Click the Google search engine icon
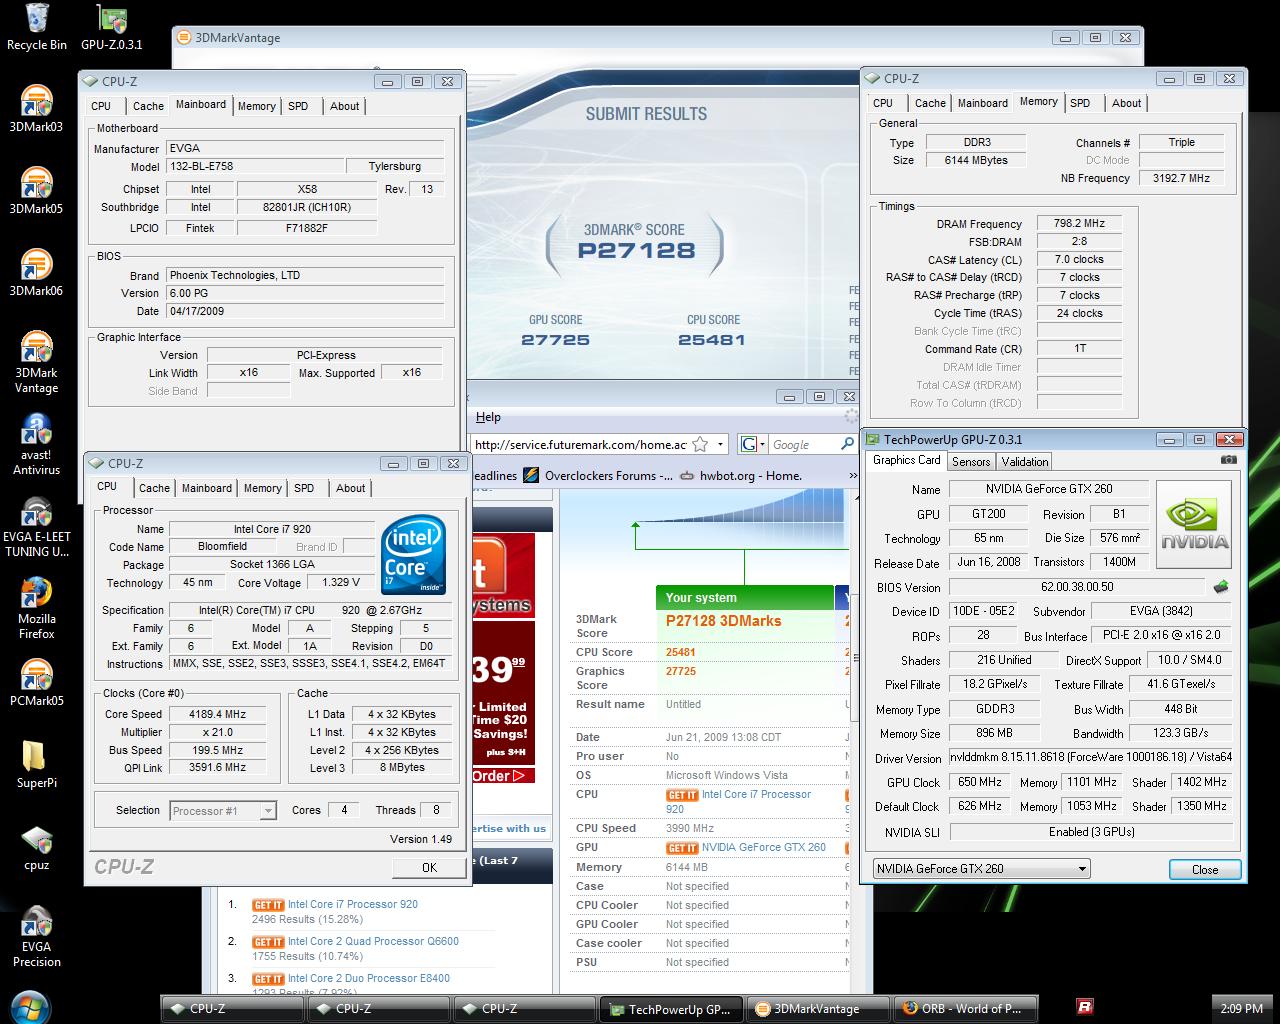 tap(748, 444)
